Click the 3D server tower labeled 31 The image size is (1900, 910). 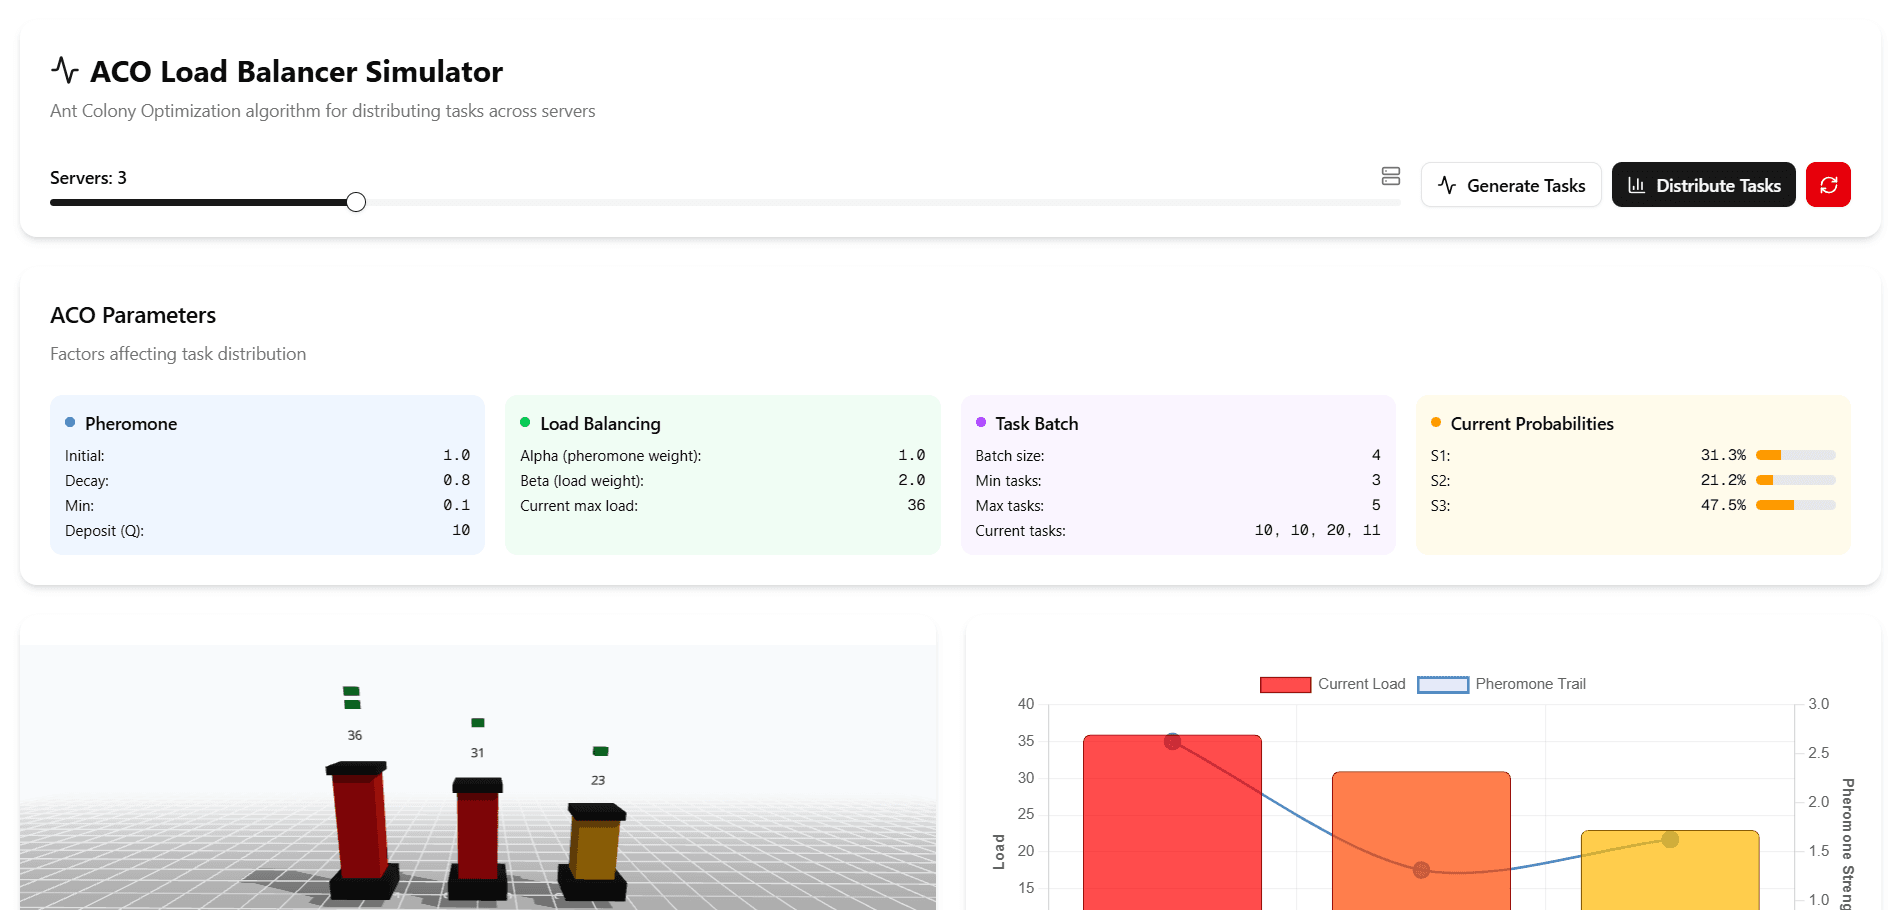(478, 838)
